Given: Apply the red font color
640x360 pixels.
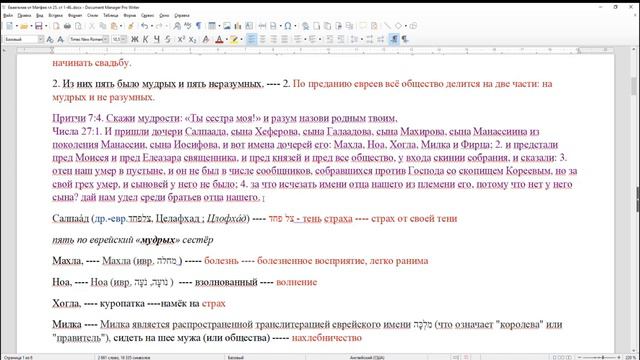Looking at the screenshot, I should tap(219, 39).
